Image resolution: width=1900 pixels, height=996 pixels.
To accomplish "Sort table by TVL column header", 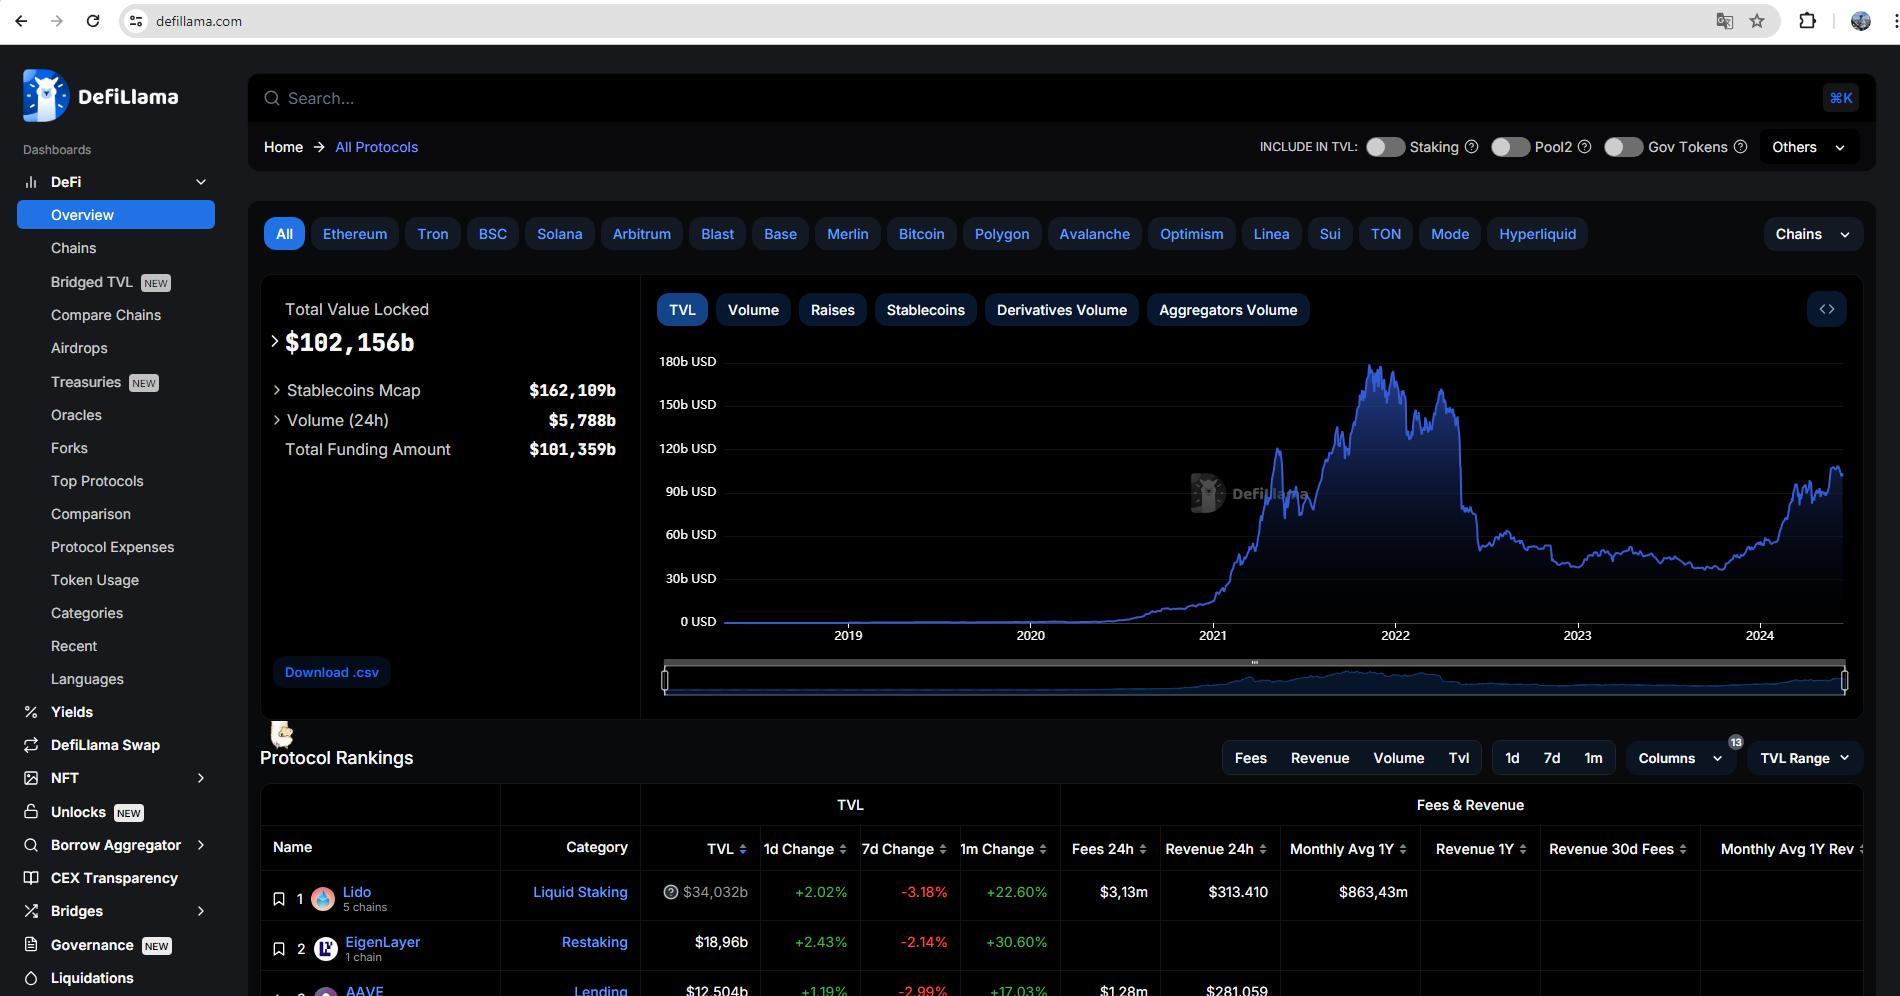I will click(x=727, y=849).
